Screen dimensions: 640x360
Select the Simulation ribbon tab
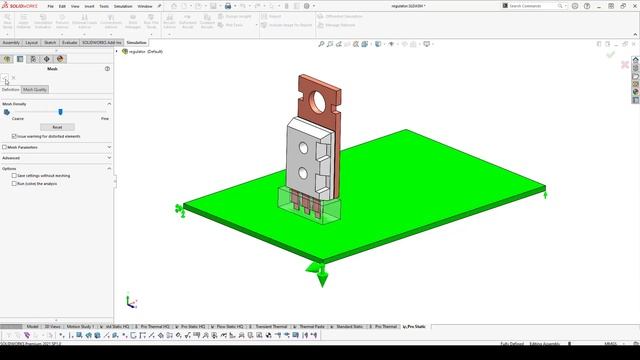click(x=136, y=42)
